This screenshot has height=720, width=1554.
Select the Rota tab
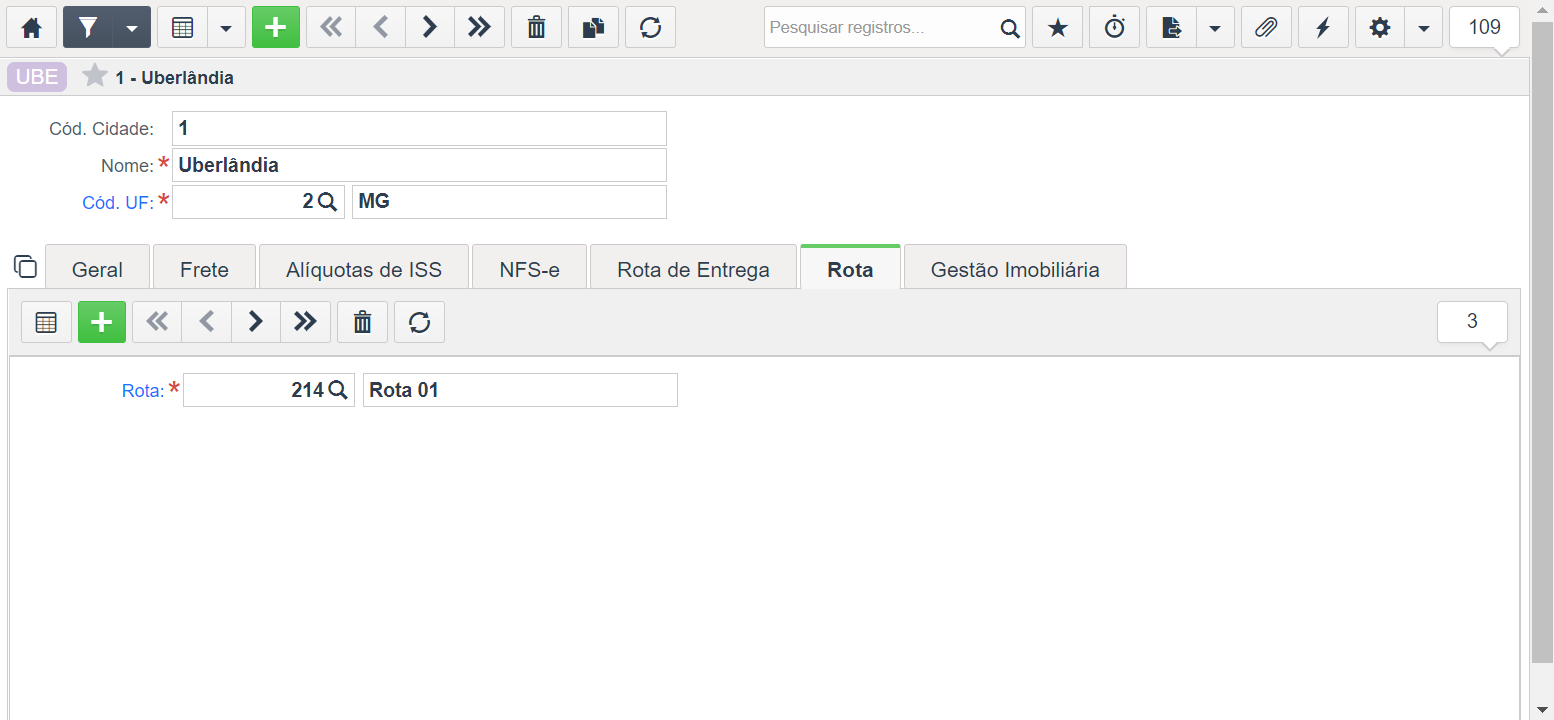point(850,269)
